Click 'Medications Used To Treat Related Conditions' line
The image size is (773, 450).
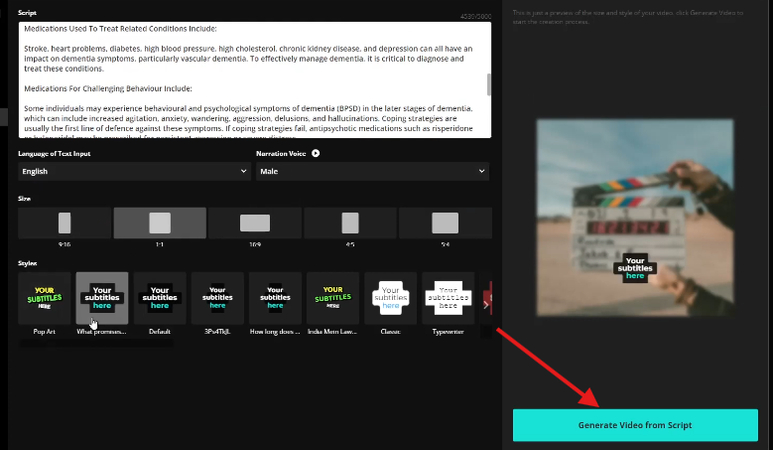[120, 29]
